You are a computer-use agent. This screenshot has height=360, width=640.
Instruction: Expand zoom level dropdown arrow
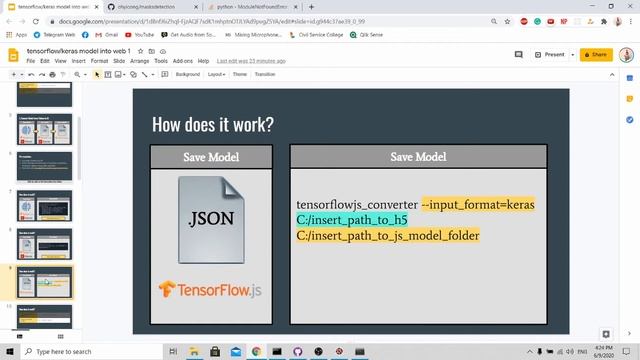point(85,74)
